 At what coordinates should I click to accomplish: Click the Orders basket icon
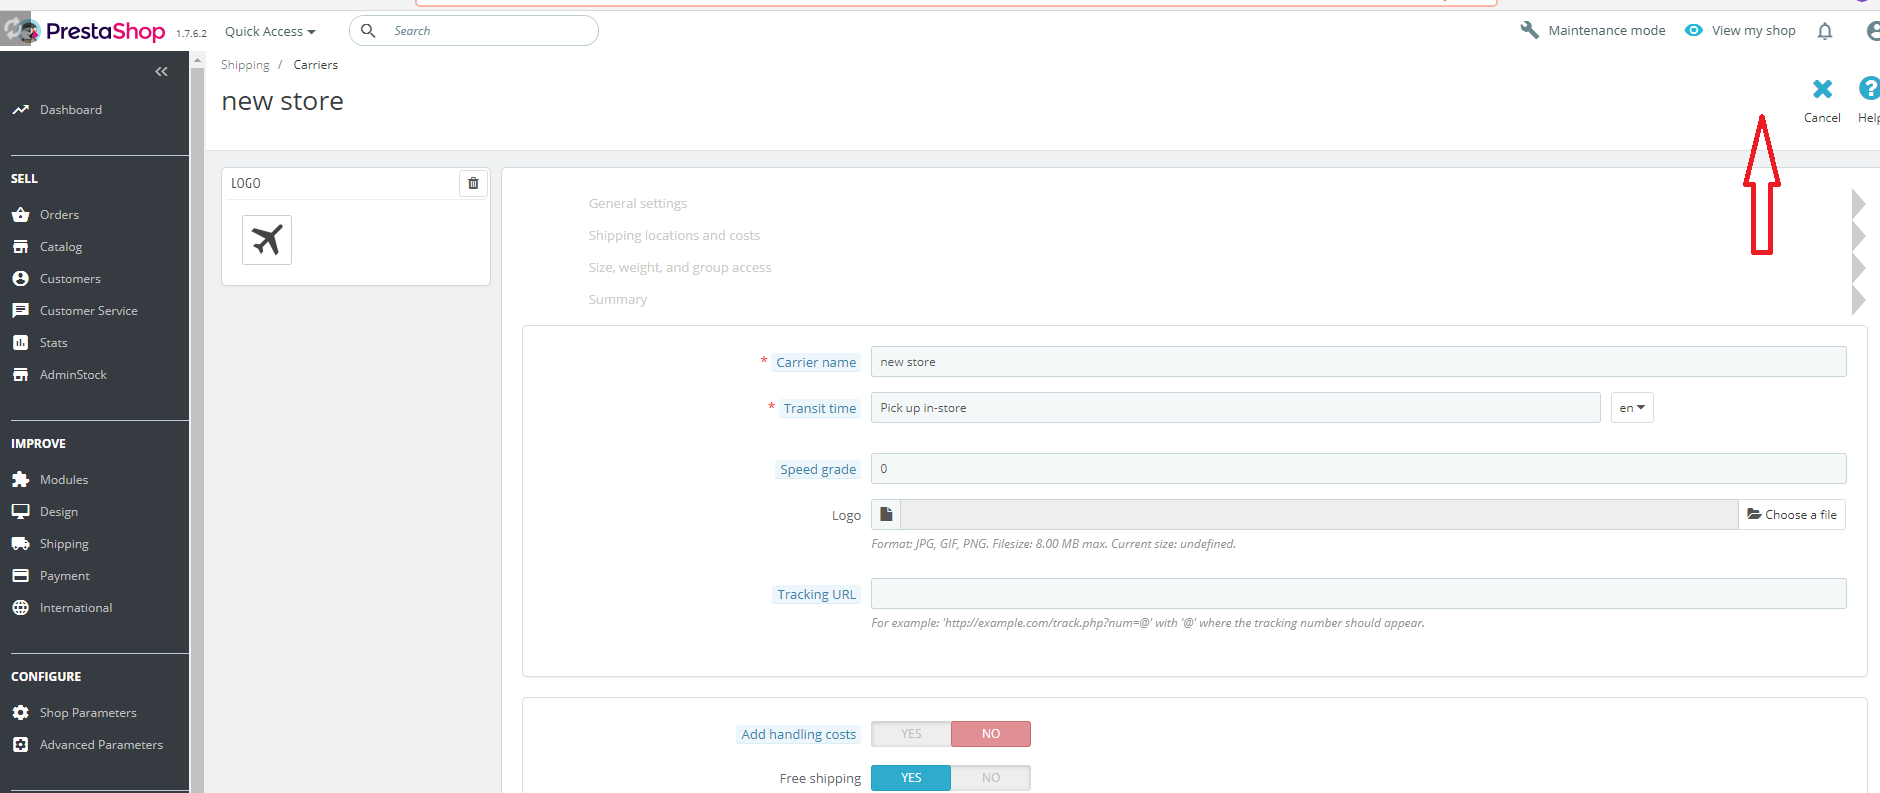tap(20, 215)
